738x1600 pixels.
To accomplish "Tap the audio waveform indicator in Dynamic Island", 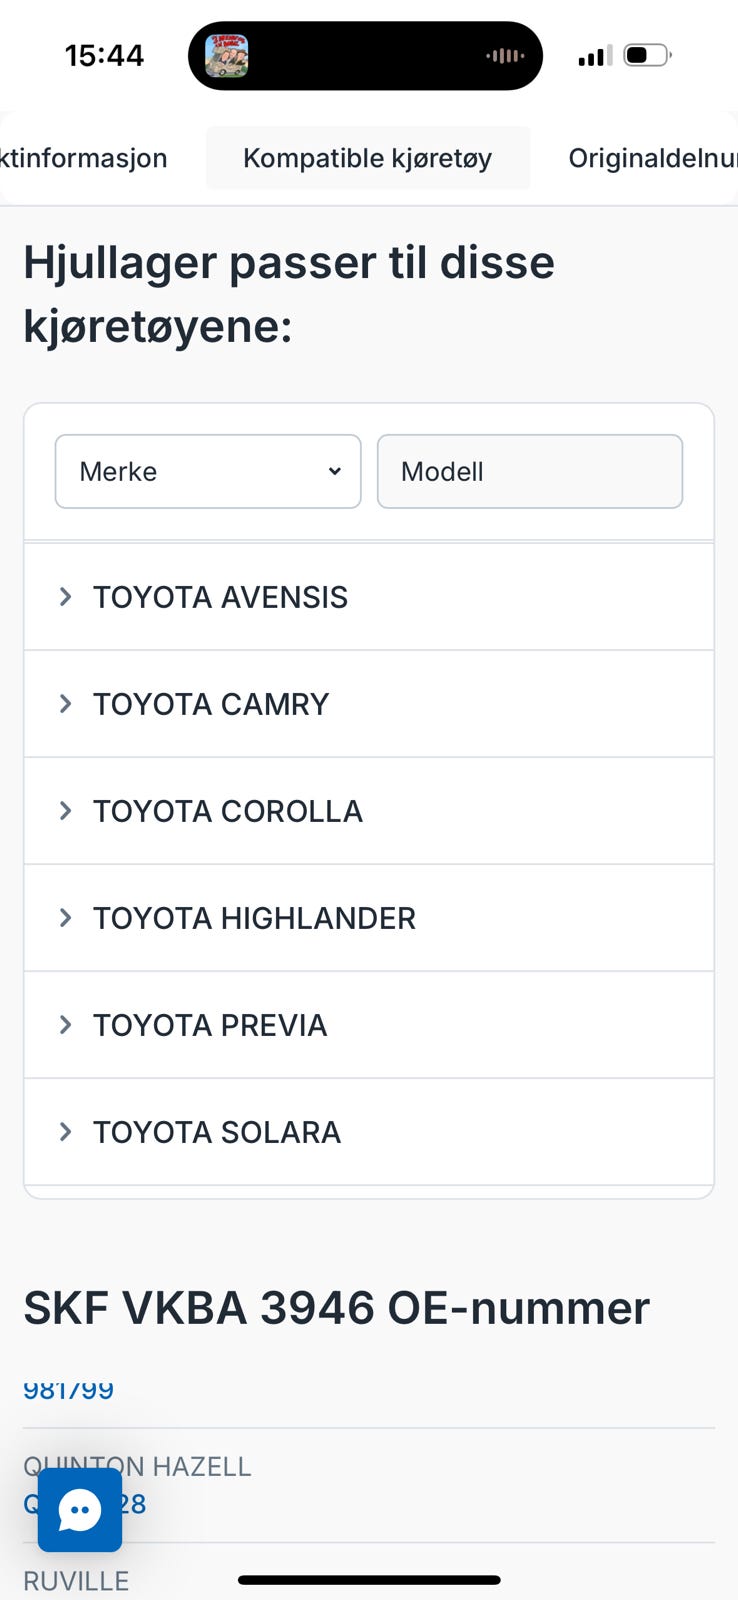I will [x=505, y=56].
